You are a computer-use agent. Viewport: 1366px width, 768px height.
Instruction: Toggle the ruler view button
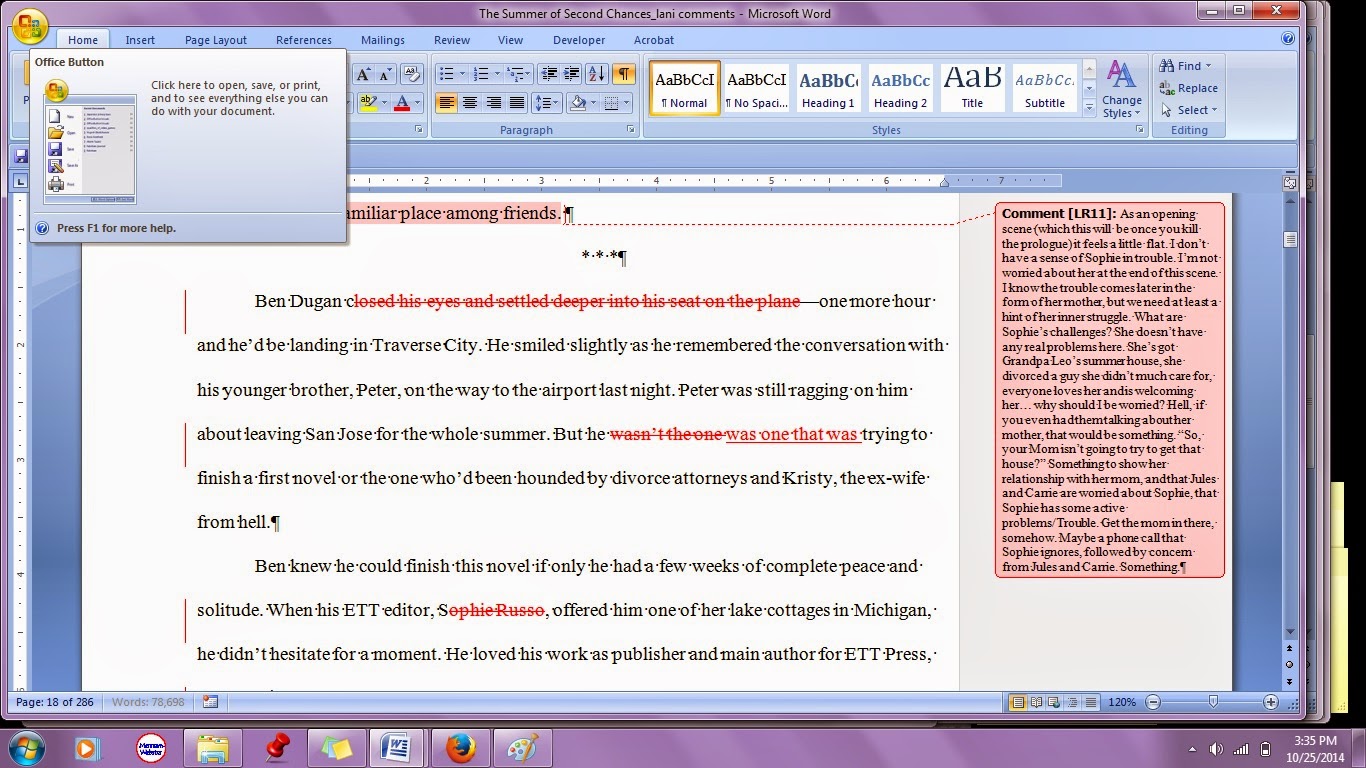pos(1290,182)
